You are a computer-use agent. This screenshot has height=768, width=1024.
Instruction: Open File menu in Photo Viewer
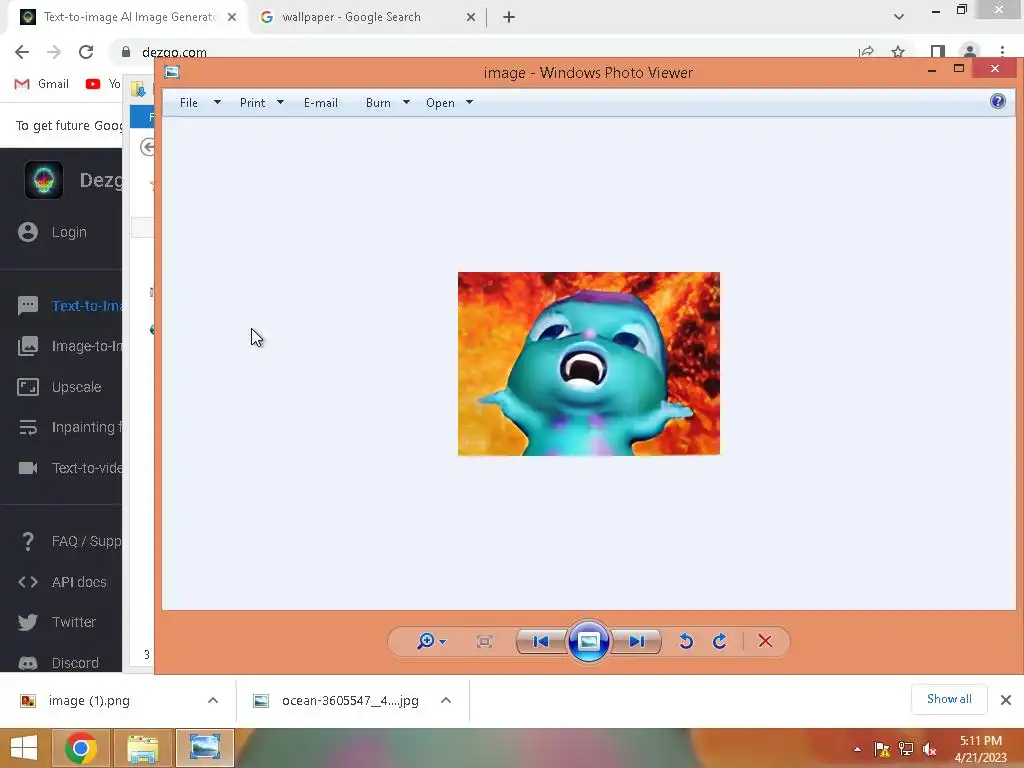[x=189, y=103]
